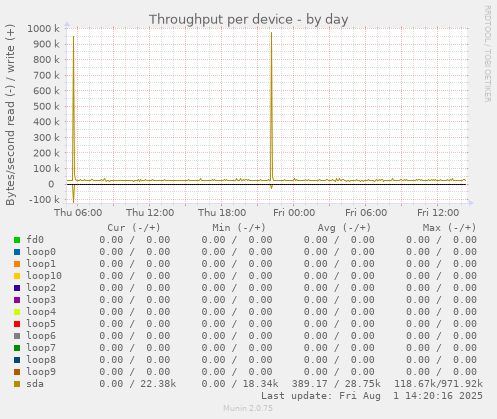The image size is (497, 419).
Task: Click the sda olive legend swatch
Action: [17, 384]
